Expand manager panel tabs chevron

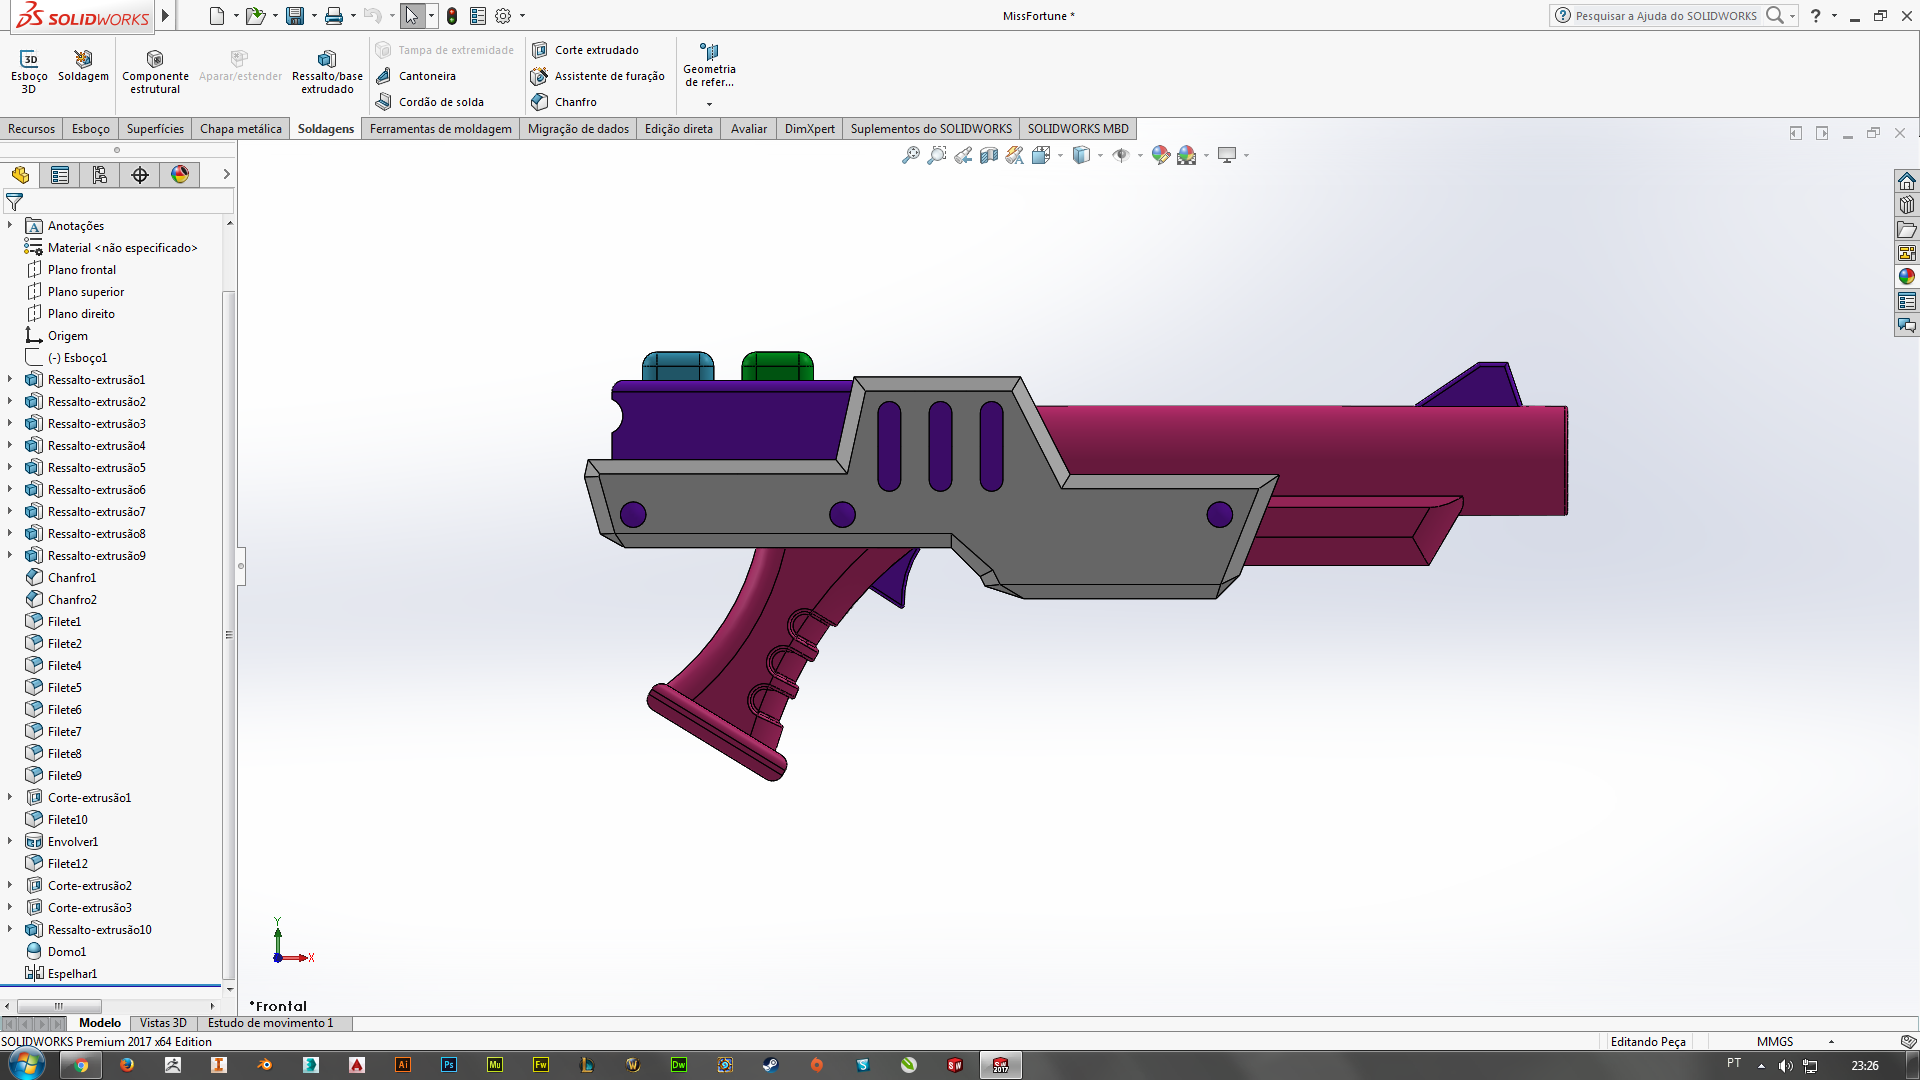[227, 174]
